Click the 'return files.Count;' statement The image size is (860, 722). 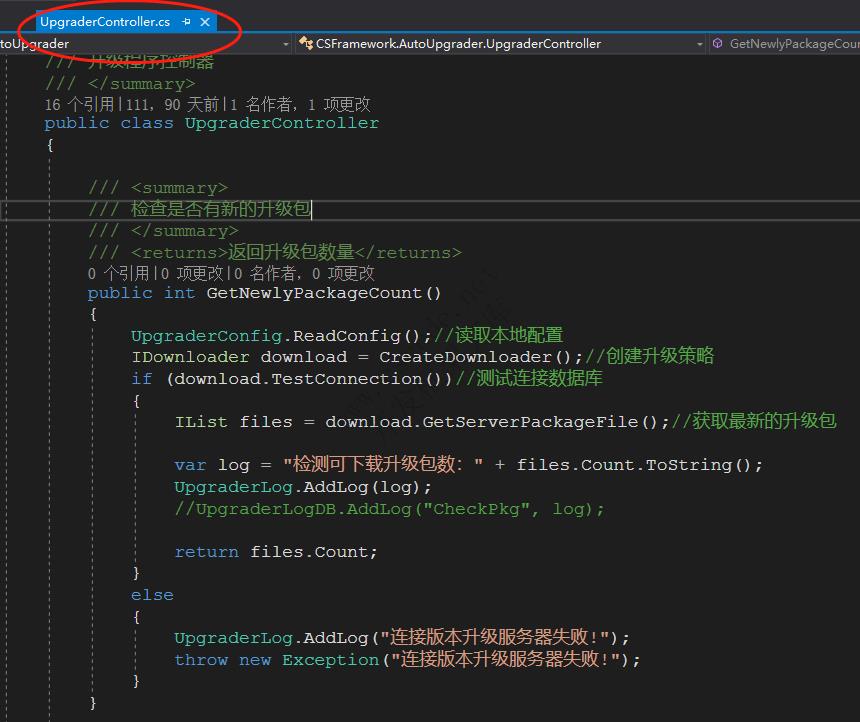tap(275, 551)
